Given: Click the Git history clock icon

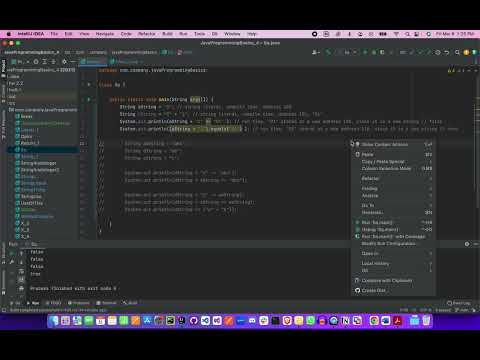Looking at the screenshot, I should click(x=438, y=52).
